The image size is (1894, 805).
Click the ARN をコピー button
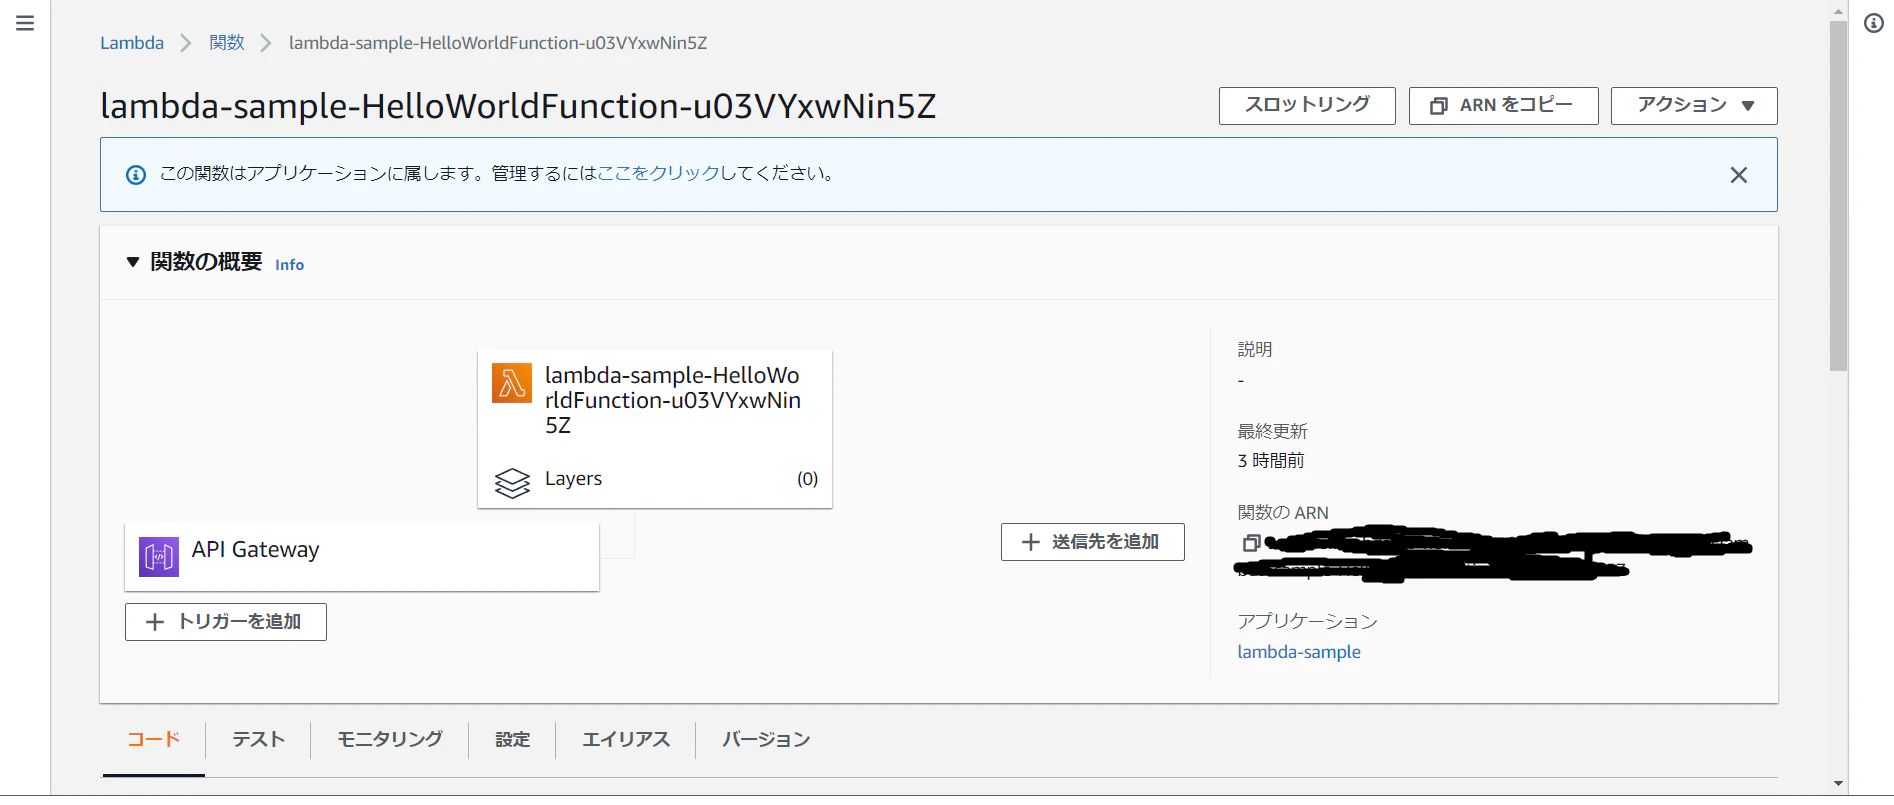coord(1503,106)
